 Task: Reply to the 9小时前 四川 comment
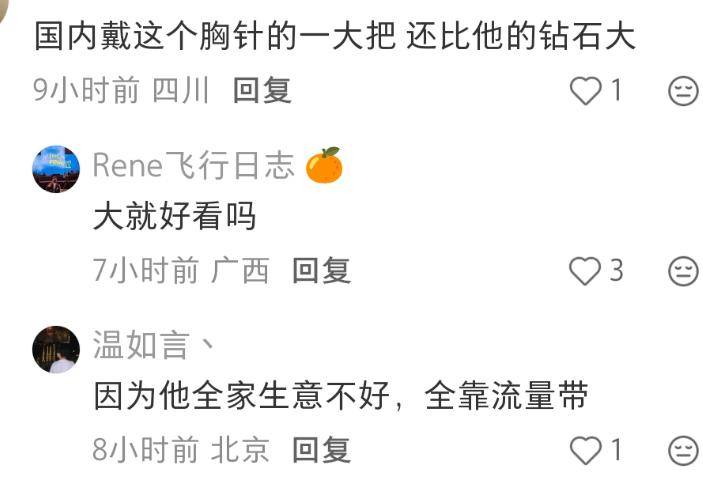[262, 90]
